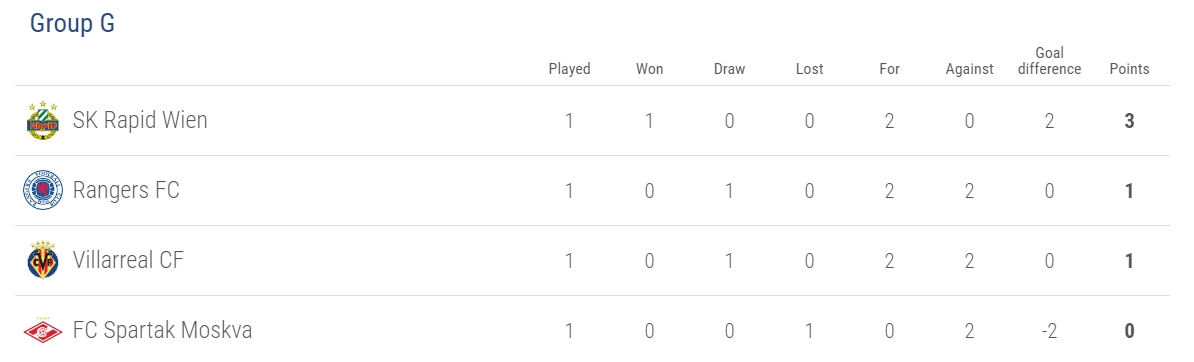The width and height of the screenshot is (1194, 362).
Task: Click the Against column header
Action: pos(969,69)
